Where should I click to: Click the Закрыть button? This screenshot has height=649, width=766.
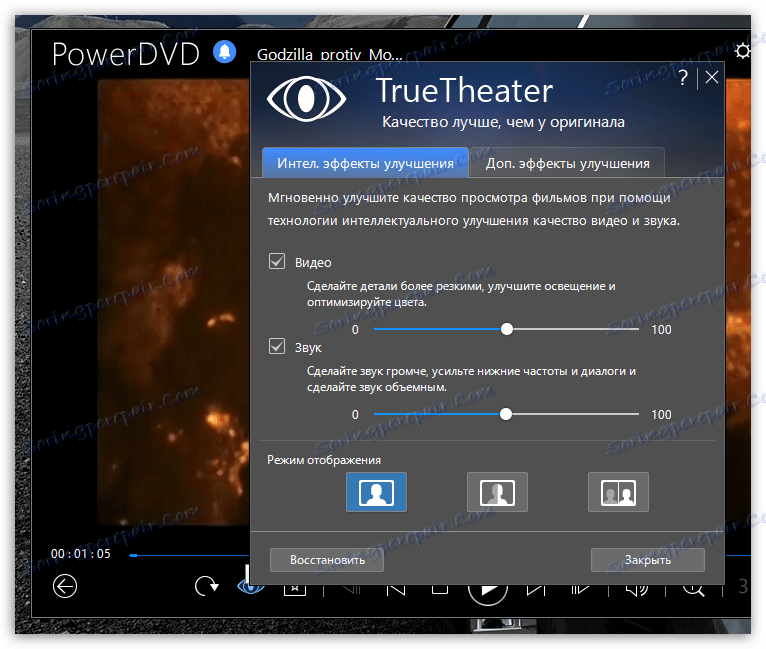(x=648, y=560)
